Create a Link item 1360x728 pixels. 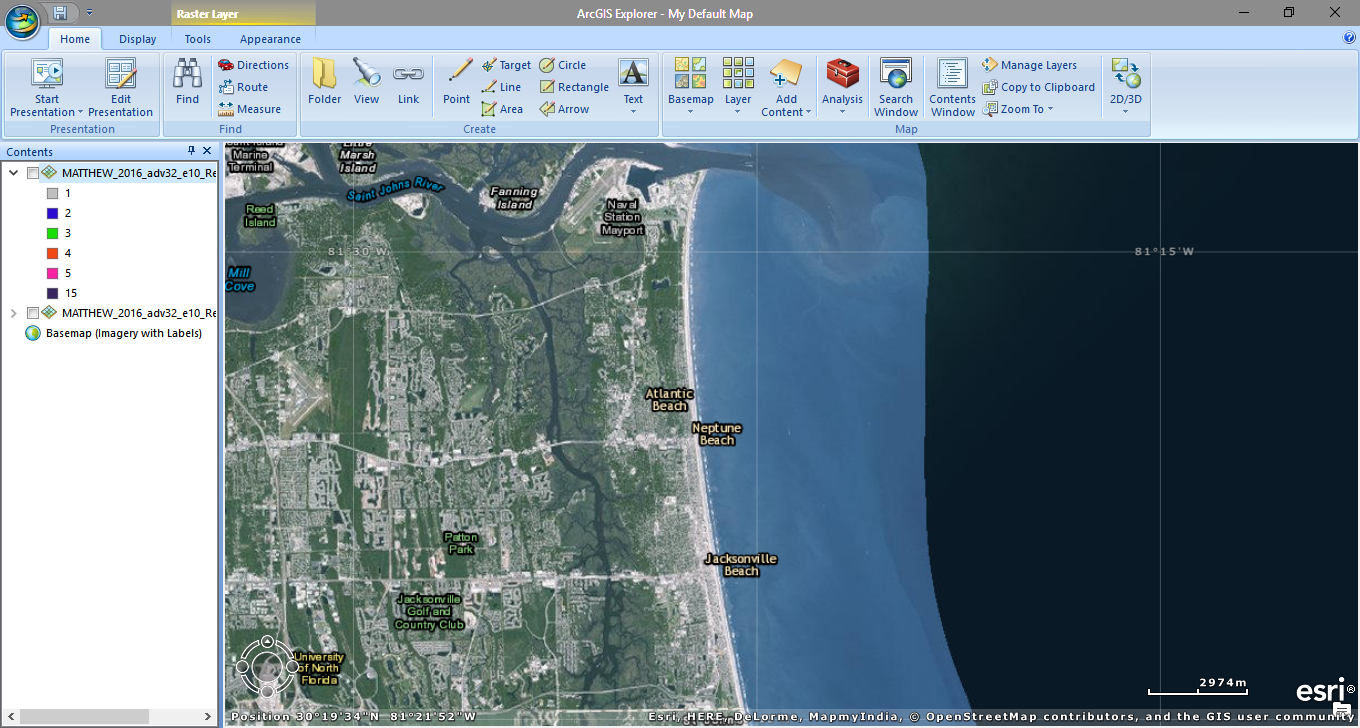pos(408,82)
